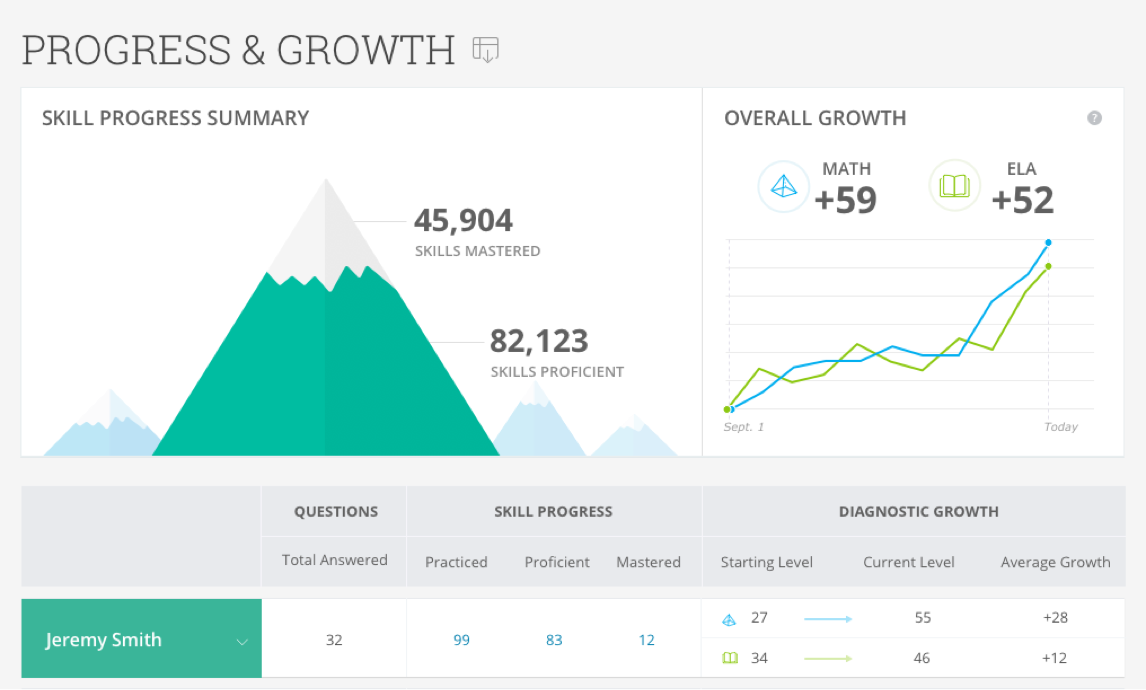
Task: Click the 12 Mastered skills count
Action: point(647,639)
